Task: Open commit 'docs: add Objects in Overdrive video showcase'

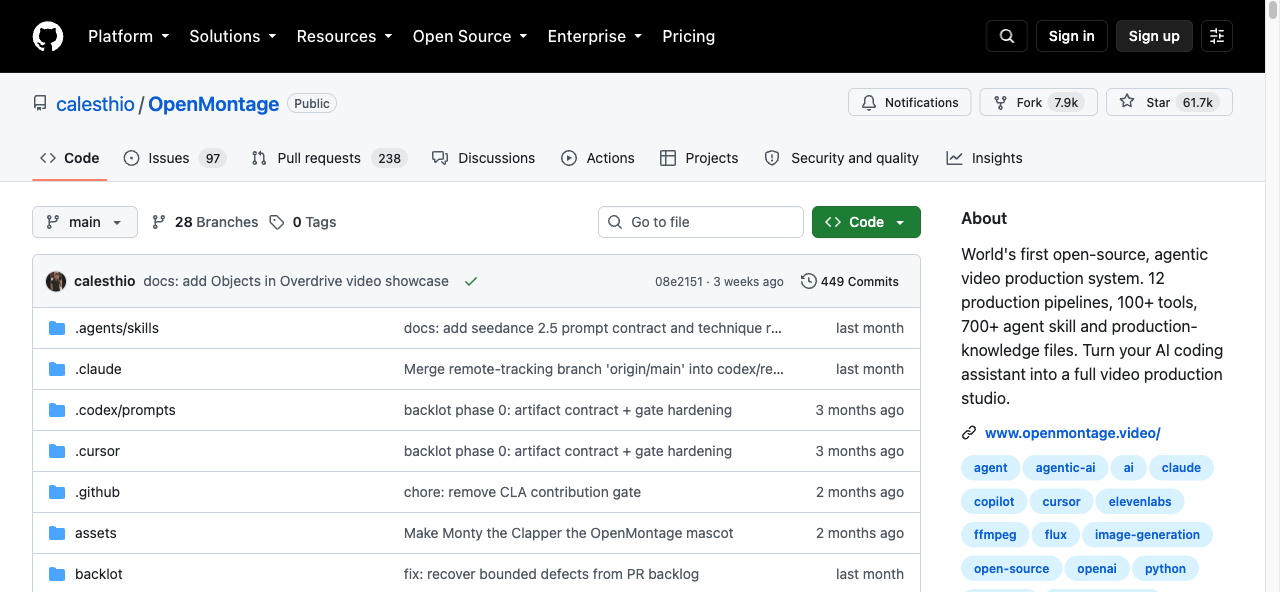Action: (296, 281)
